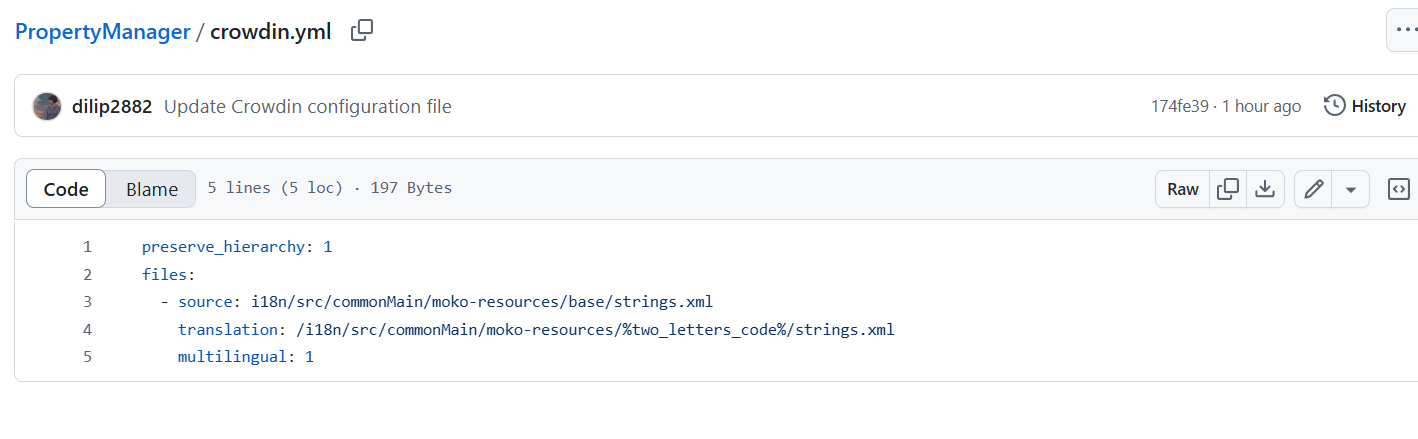Open commit hash 174fe39

pyautogui.click(x=1180, y=106)
